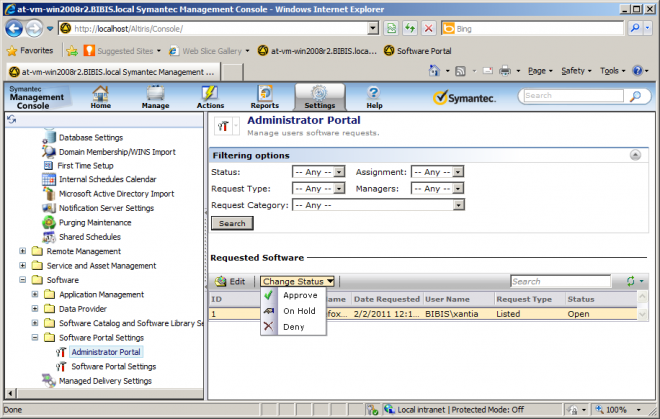This screenshot has width=660, height=419.
Task: Sort by the Date Requested column header
Action: (387, 299)
